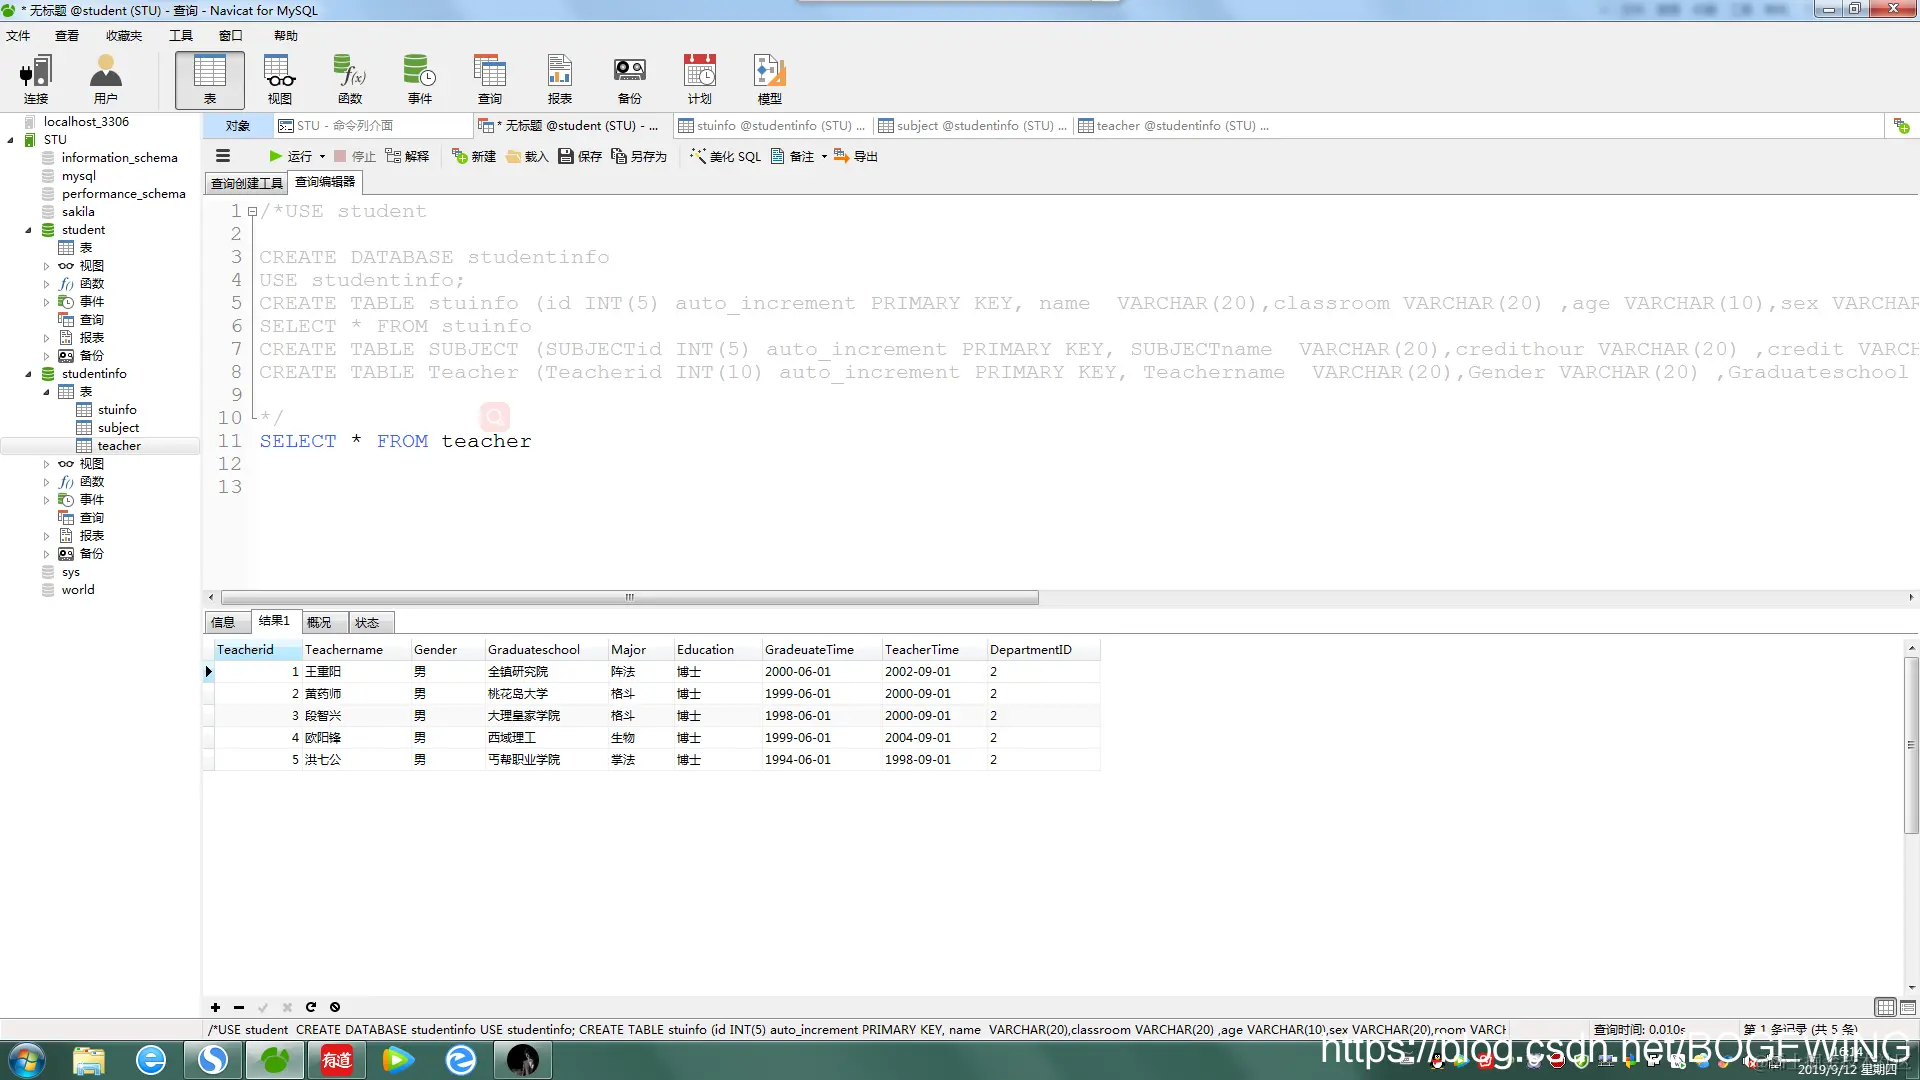Screen dimensions: 1920x1080
Task: Click the Beautify SQL button
Action: coord(725,156)
